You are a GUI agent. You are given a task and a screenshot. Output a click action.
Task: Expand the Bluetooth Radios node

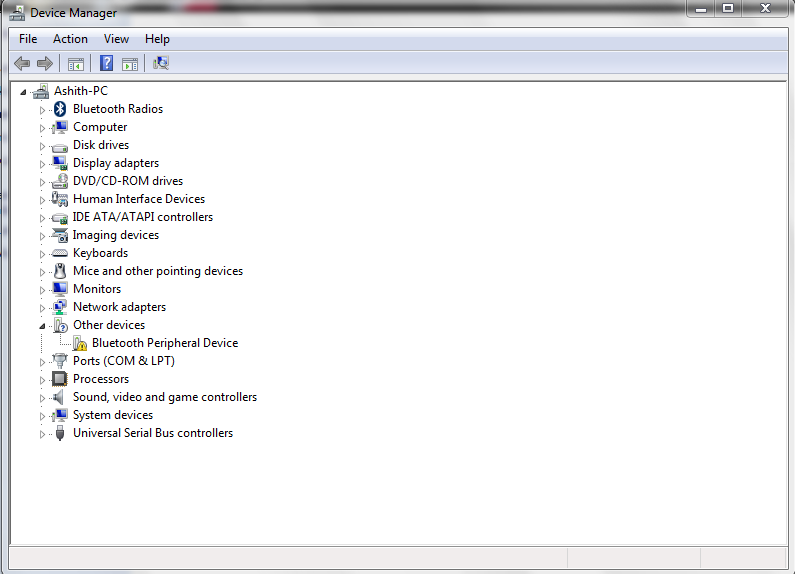point(42,110)
